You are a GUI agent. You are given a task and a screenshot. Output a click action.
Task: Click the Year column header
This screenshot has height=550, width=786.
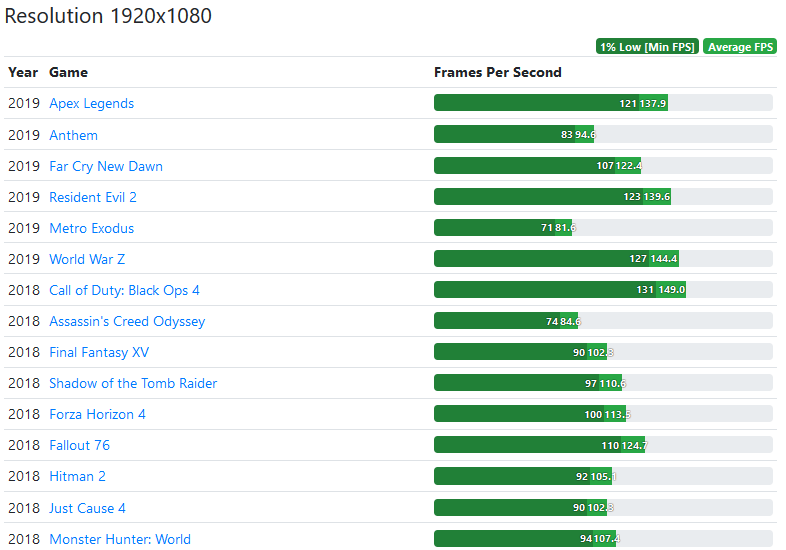[23, 72]
